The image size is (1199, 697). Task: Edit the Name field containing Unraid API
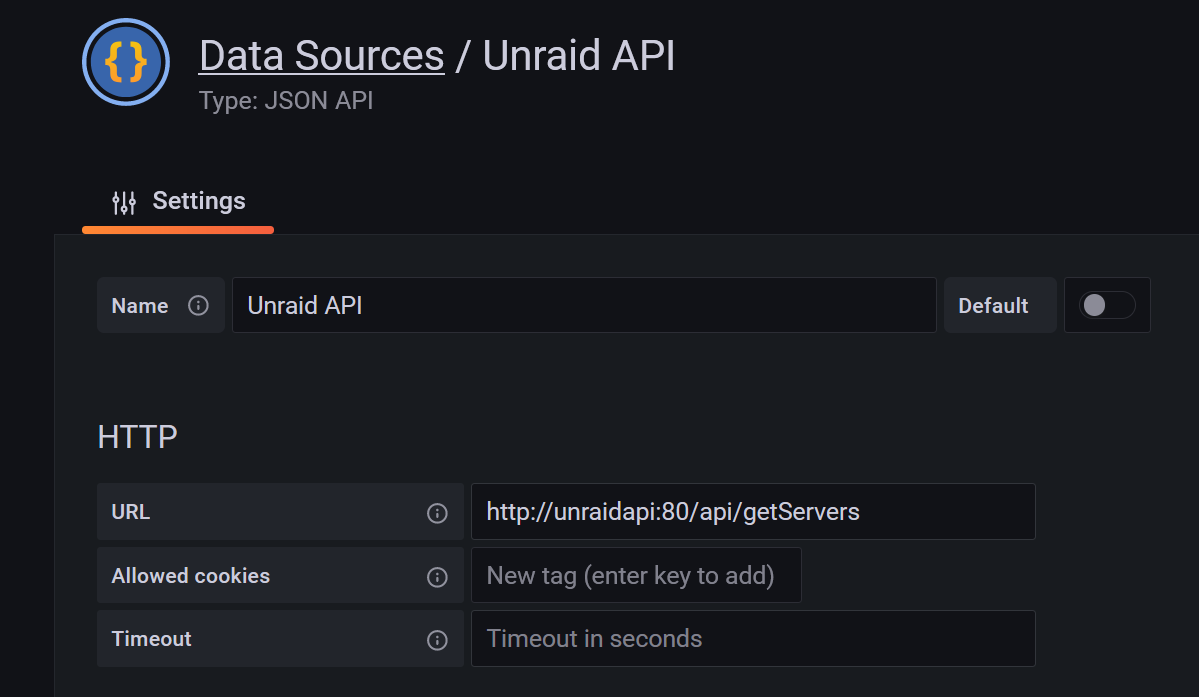pos(584,305)
